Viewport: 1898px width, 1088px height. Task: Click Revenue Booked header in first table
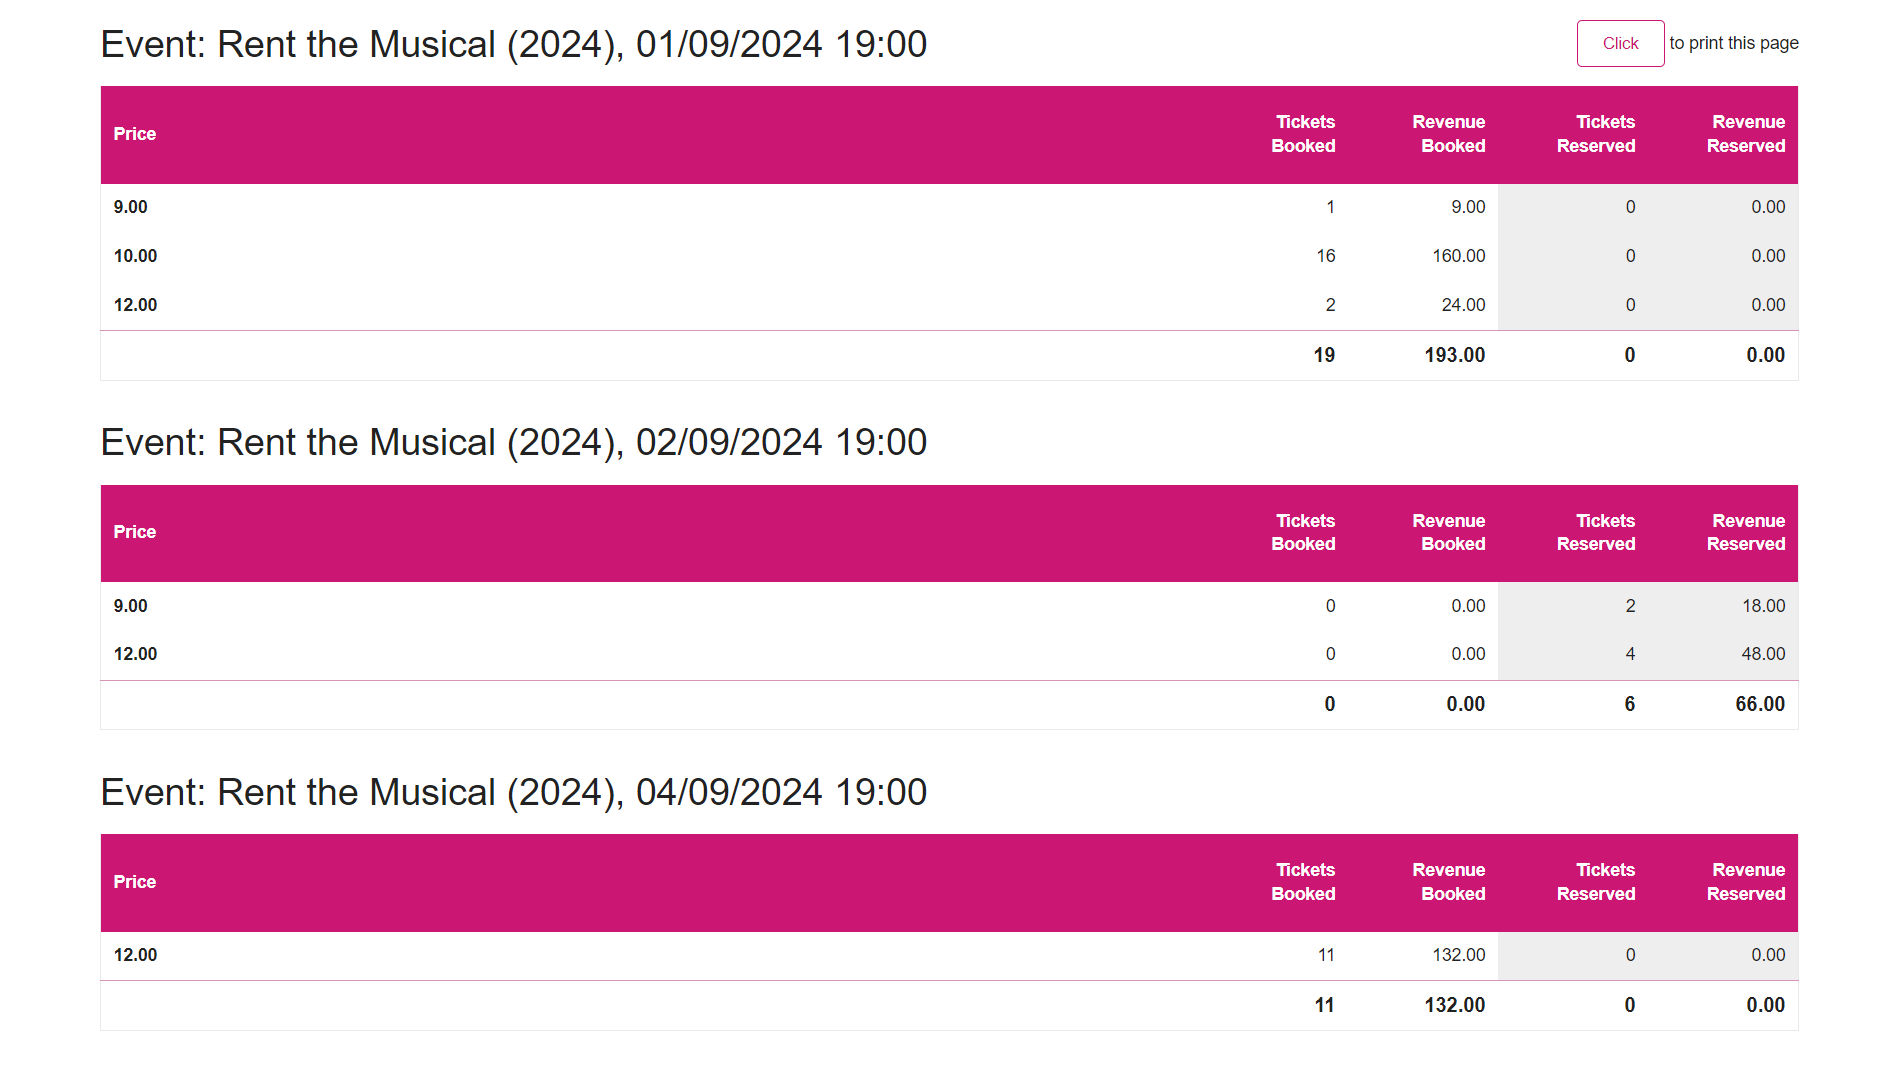point(1449,134)
